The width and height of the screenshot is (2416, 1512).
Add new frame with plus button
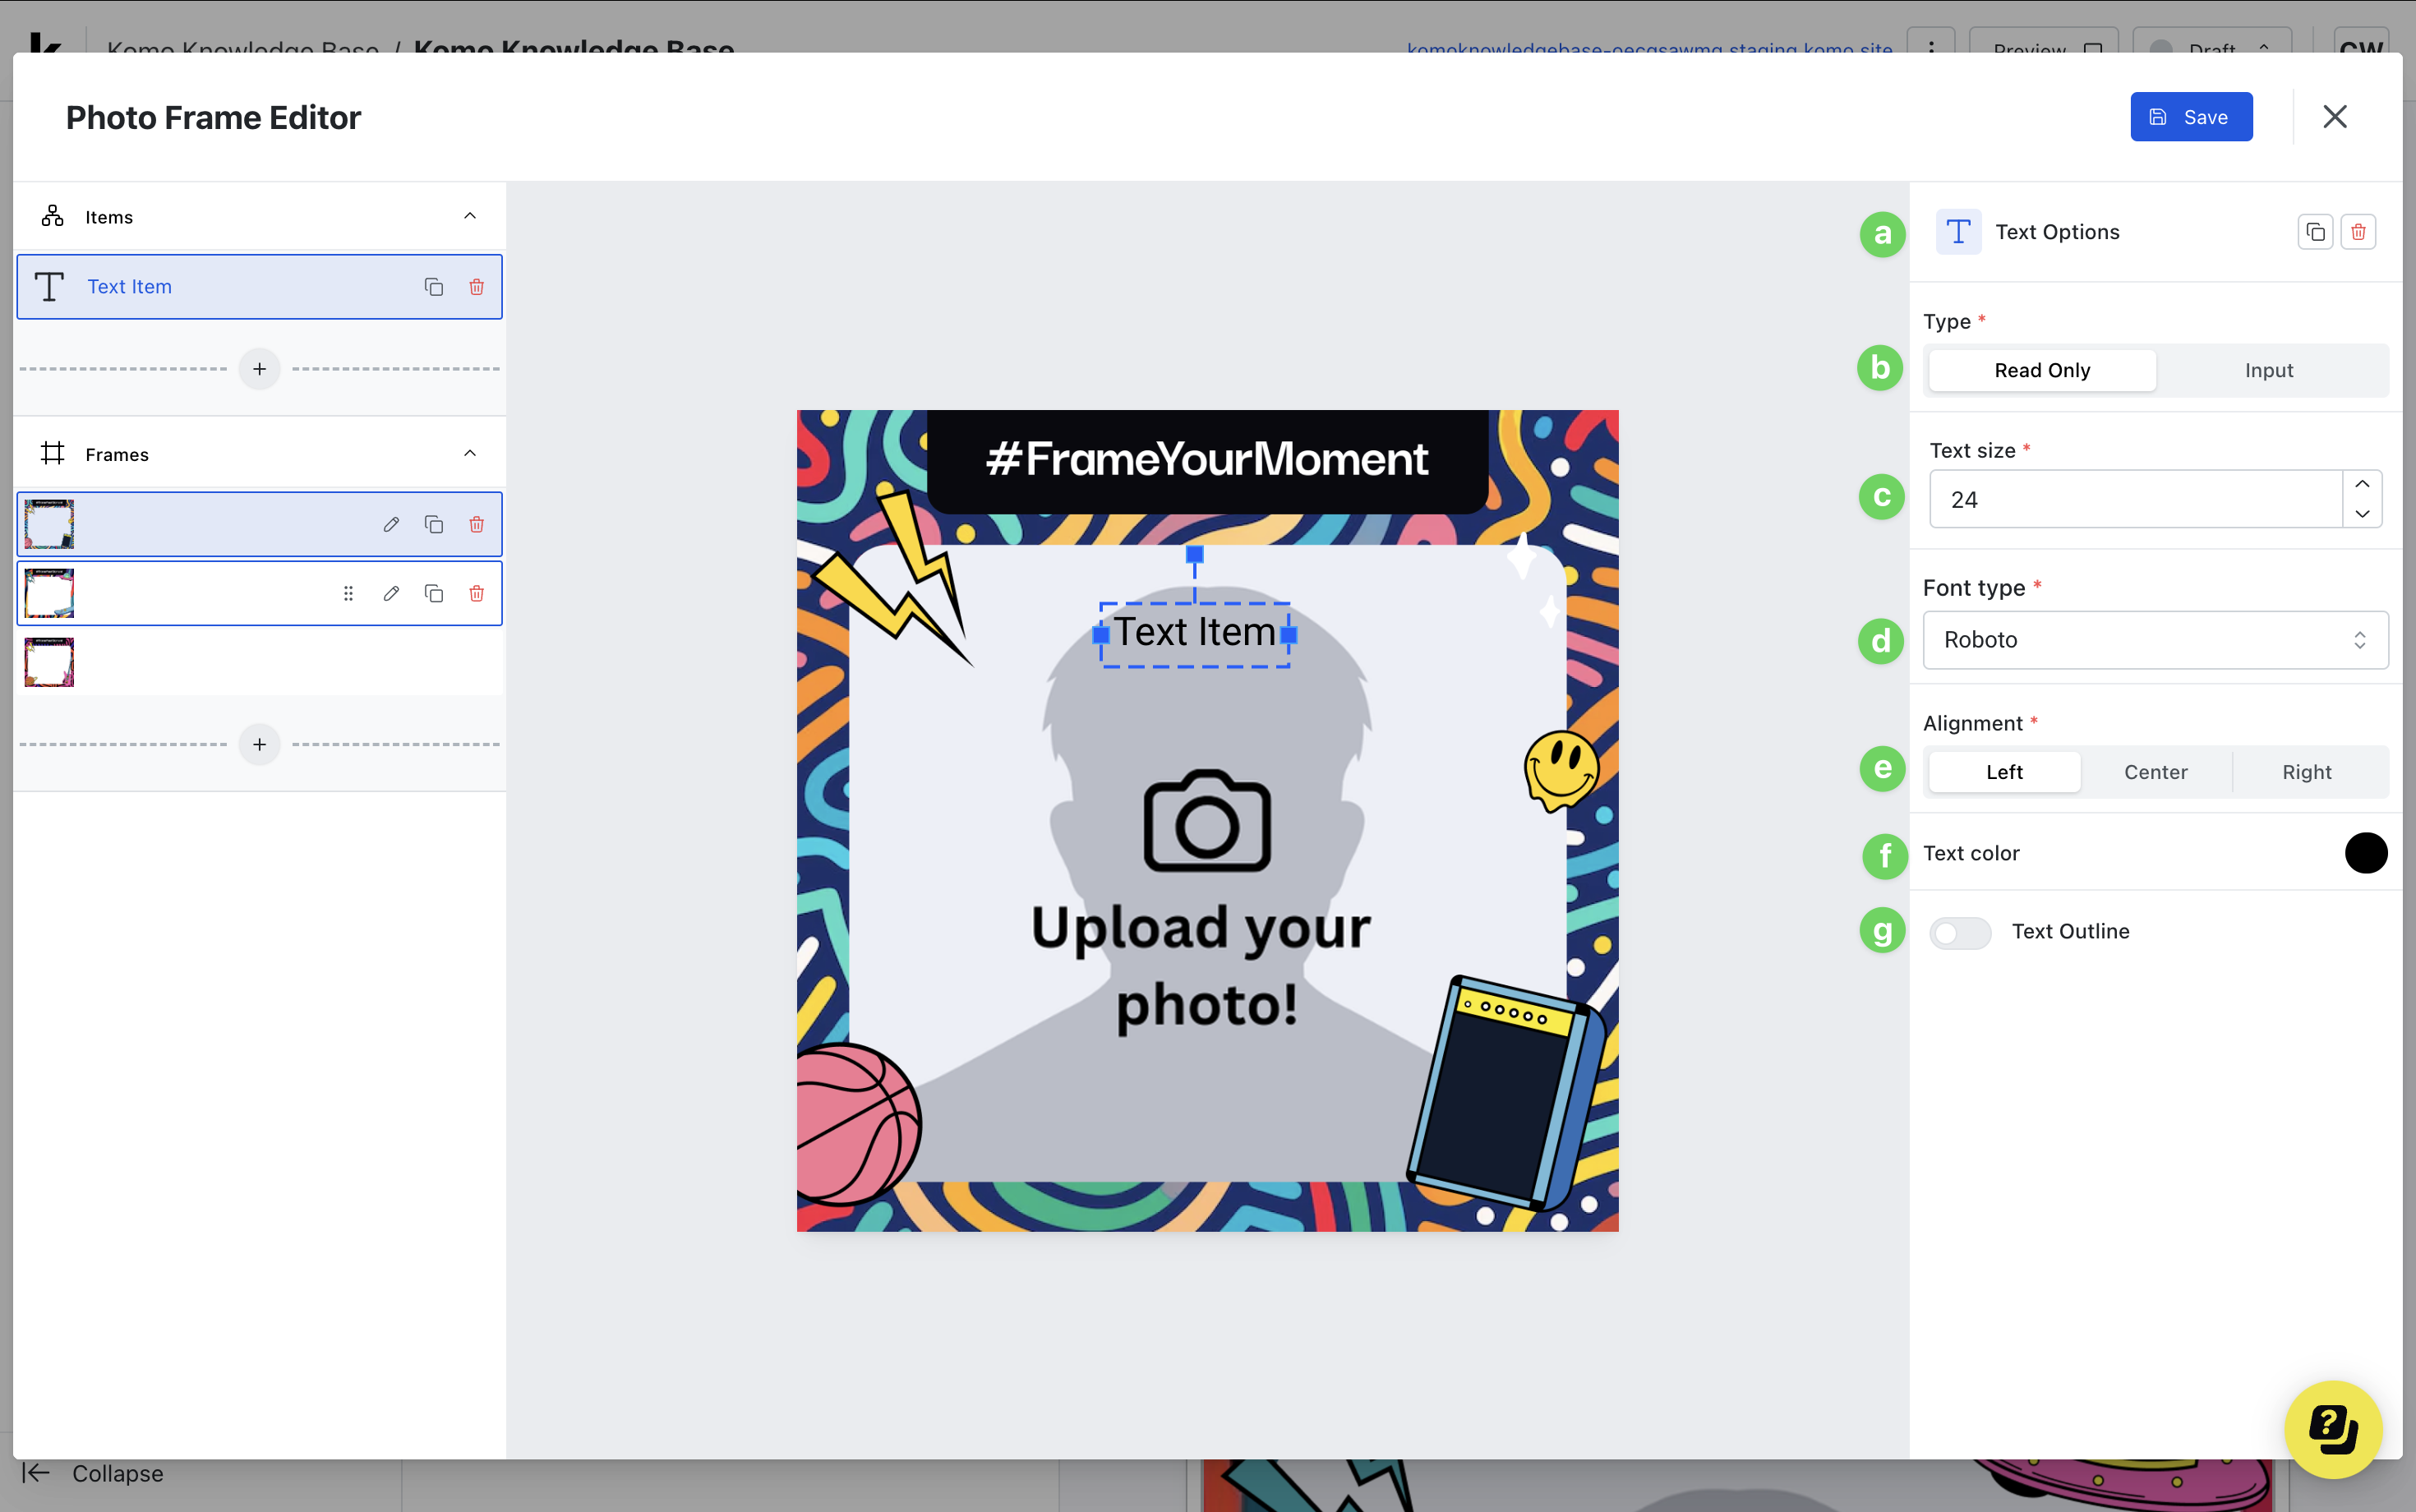pyautogui.click(x=259, y=744)
